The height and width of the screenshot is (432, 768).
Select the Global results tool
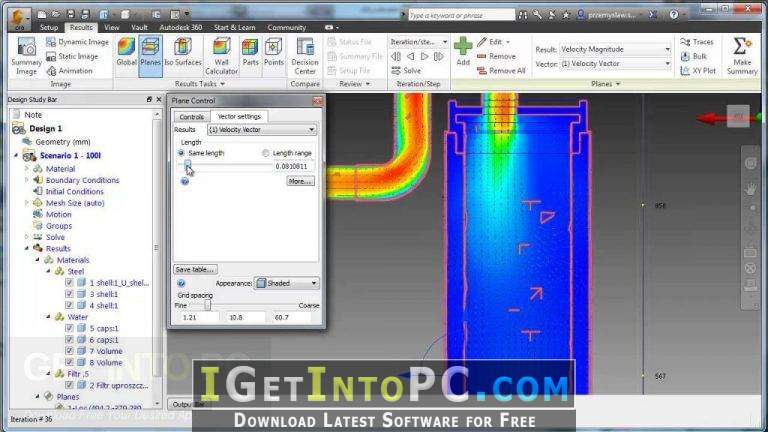126,52
